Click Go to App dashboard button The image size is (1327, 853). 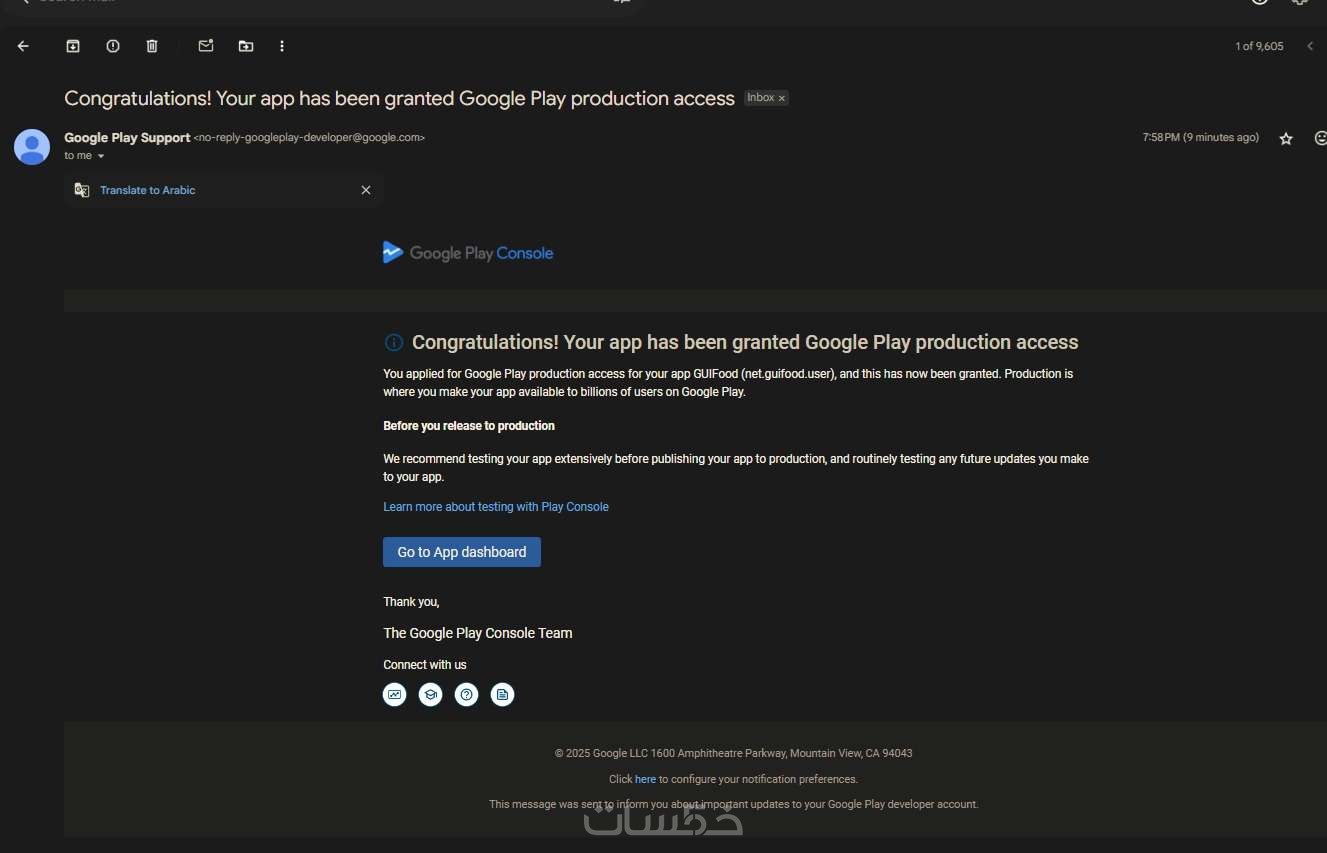462,552
